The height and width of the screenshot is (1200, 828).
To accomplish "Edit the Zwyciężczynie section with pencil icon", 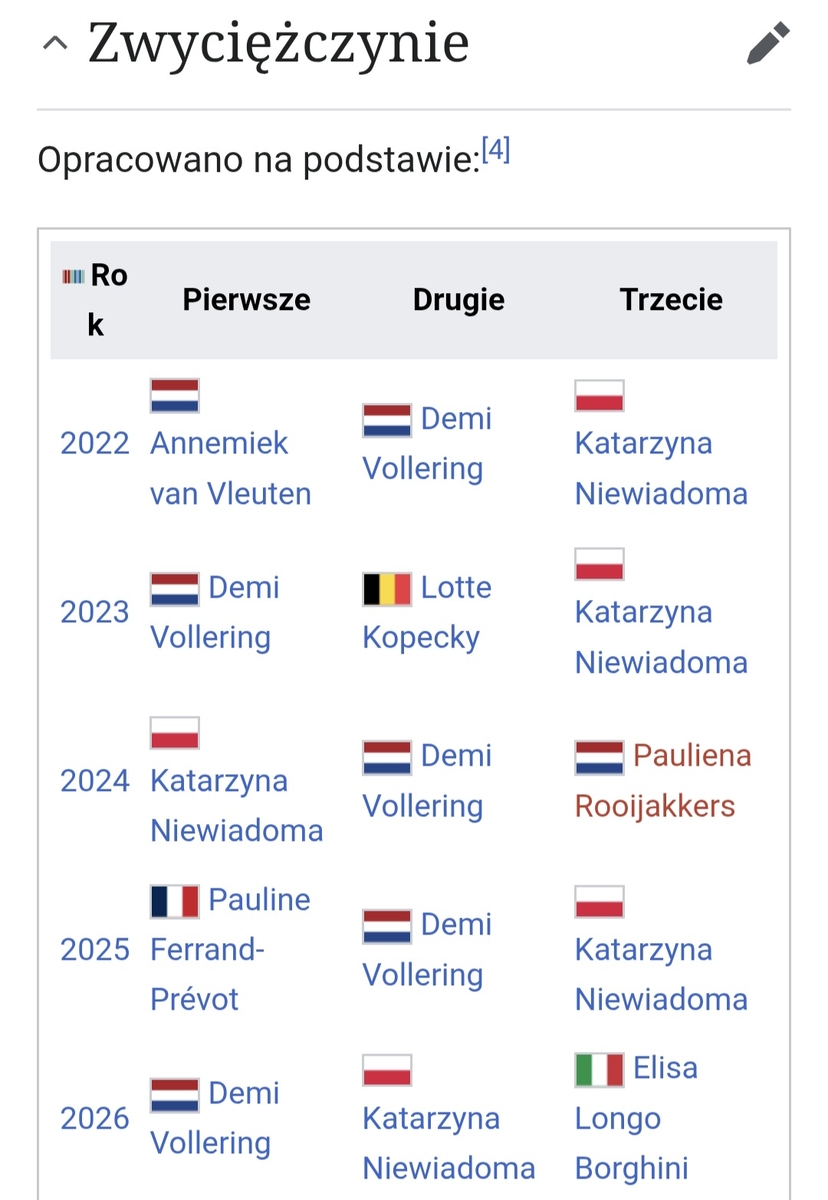I will 768,43.
